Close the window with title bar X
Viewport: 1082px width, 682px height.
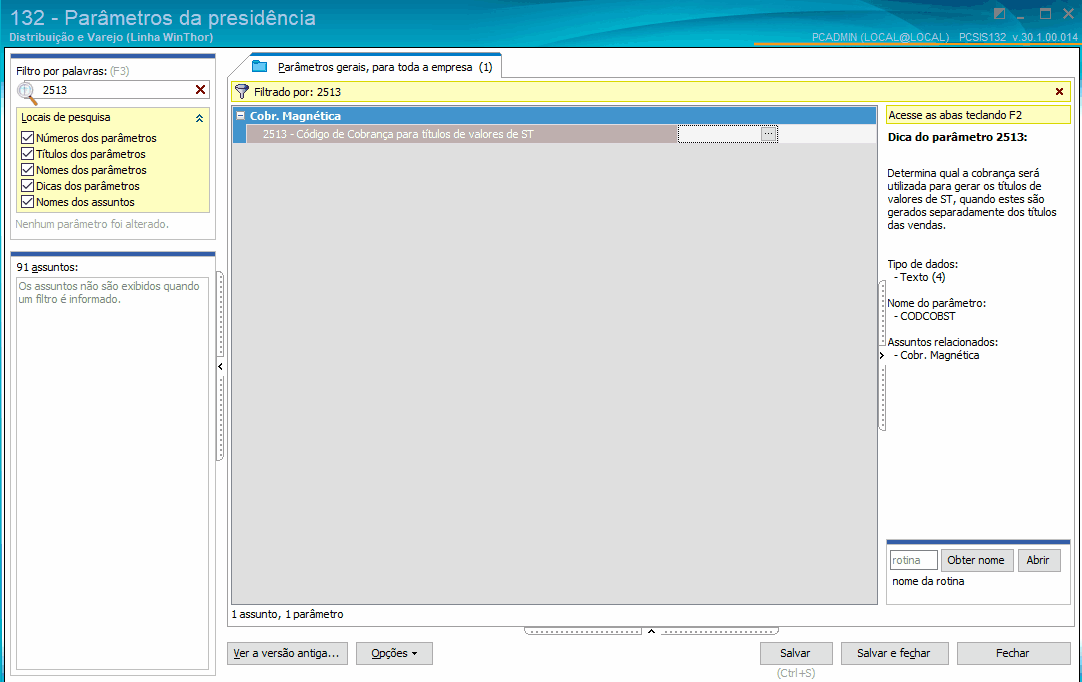point(1068,14)
